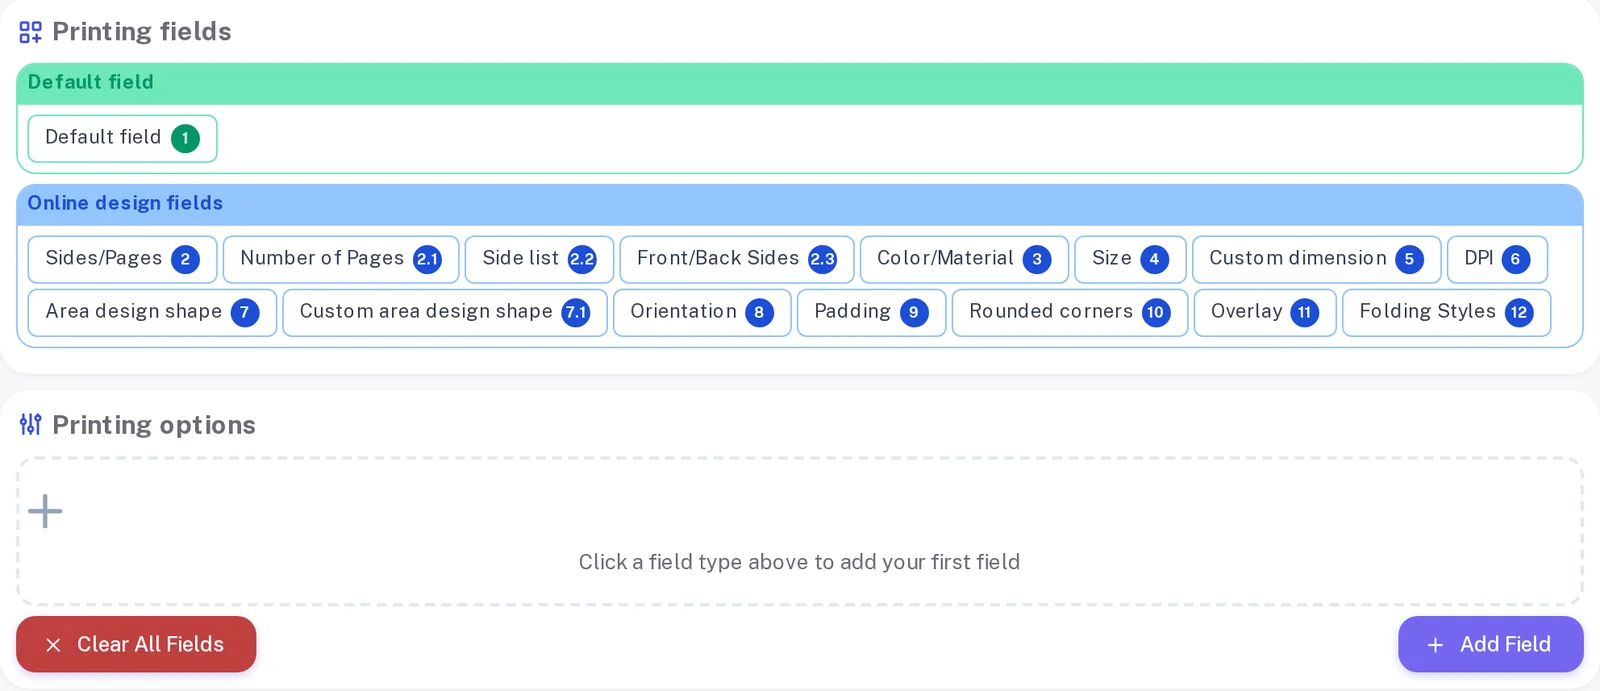Click the Online design fields header
Image resolution: width=1600 pixels, height=691 pixels.
pos(800,205)
